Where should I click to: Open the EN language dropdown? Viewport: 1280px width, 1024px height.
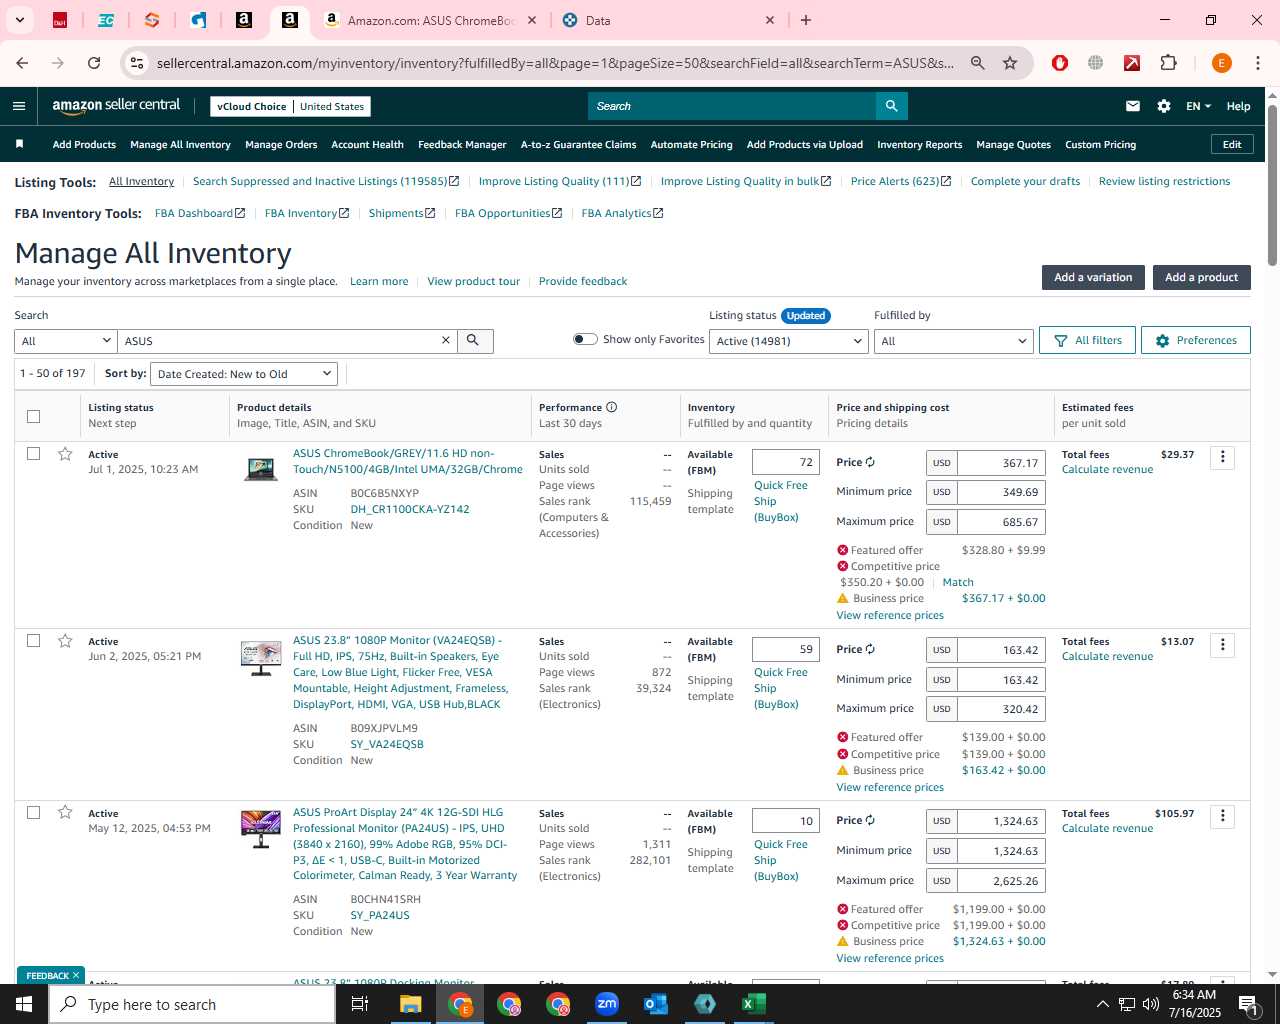(x=1198, y=106)
